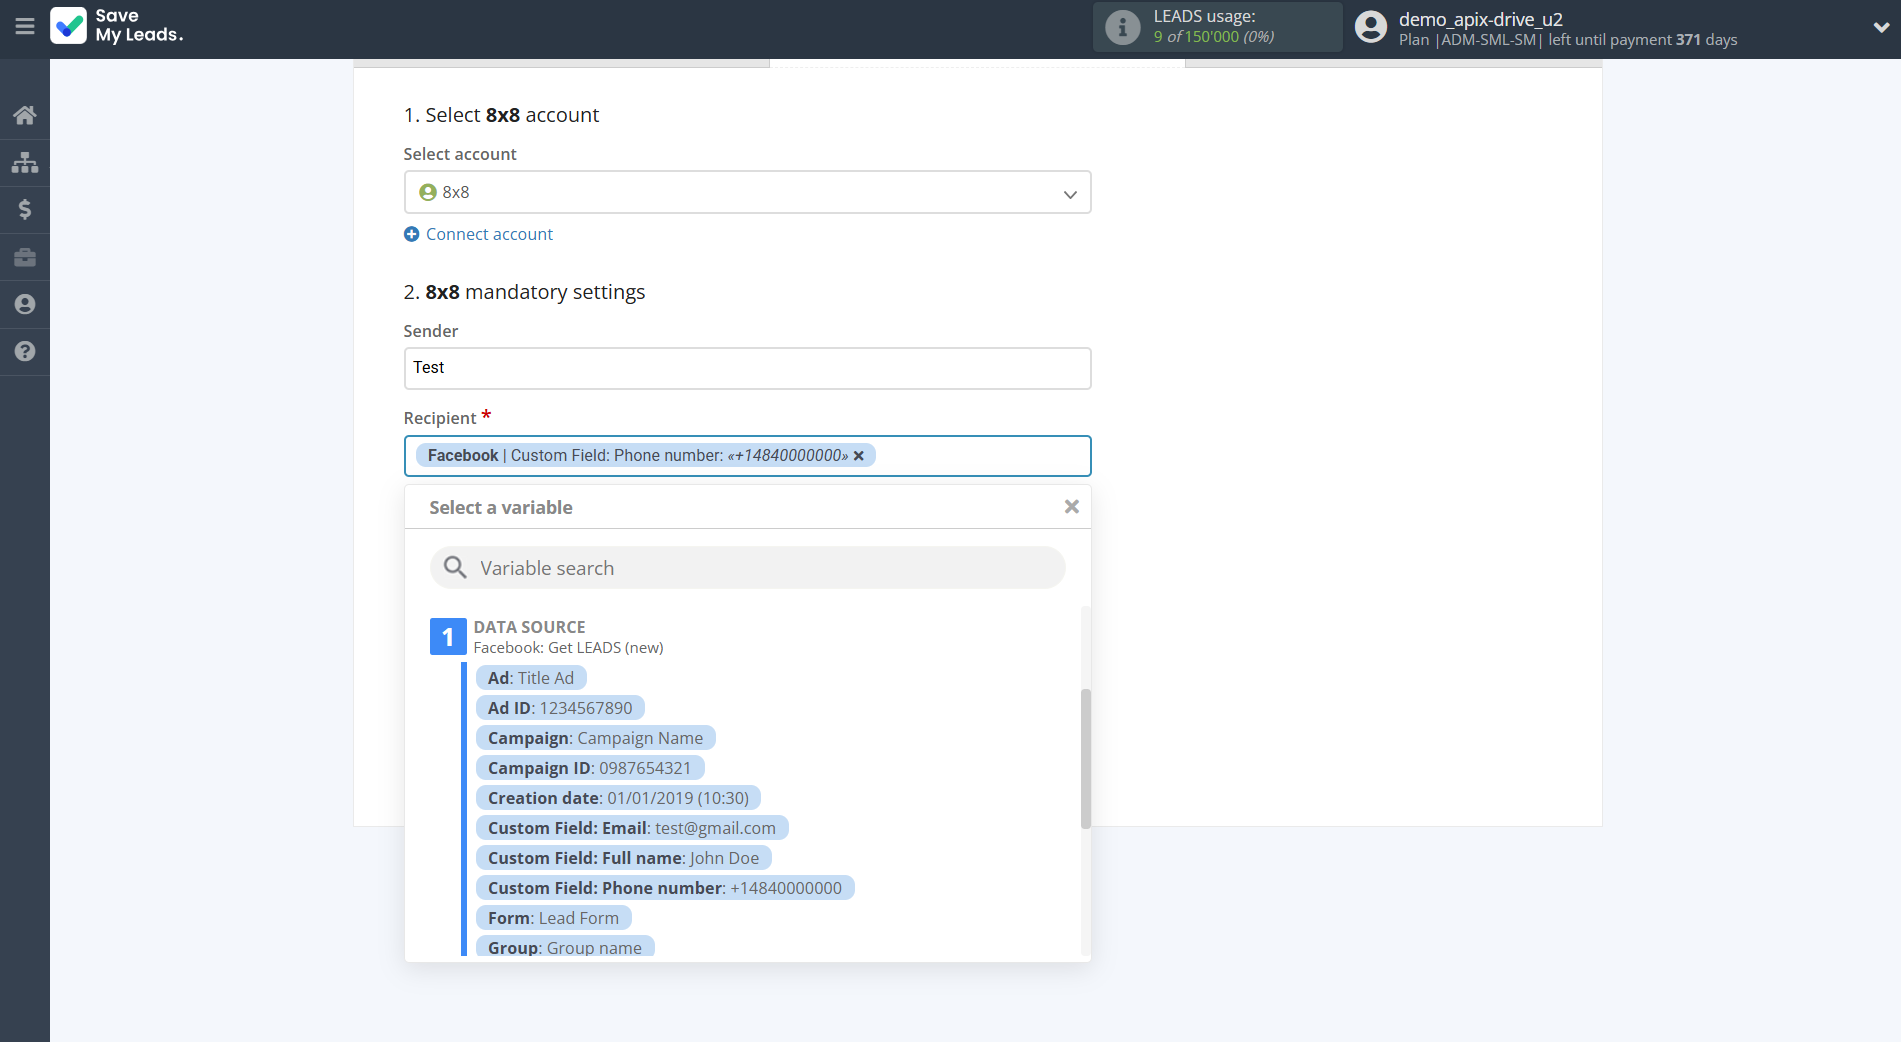This screenshot has width=1901, height=1042.
Task: Open account settings via the person icon
Action: (24, 304)
